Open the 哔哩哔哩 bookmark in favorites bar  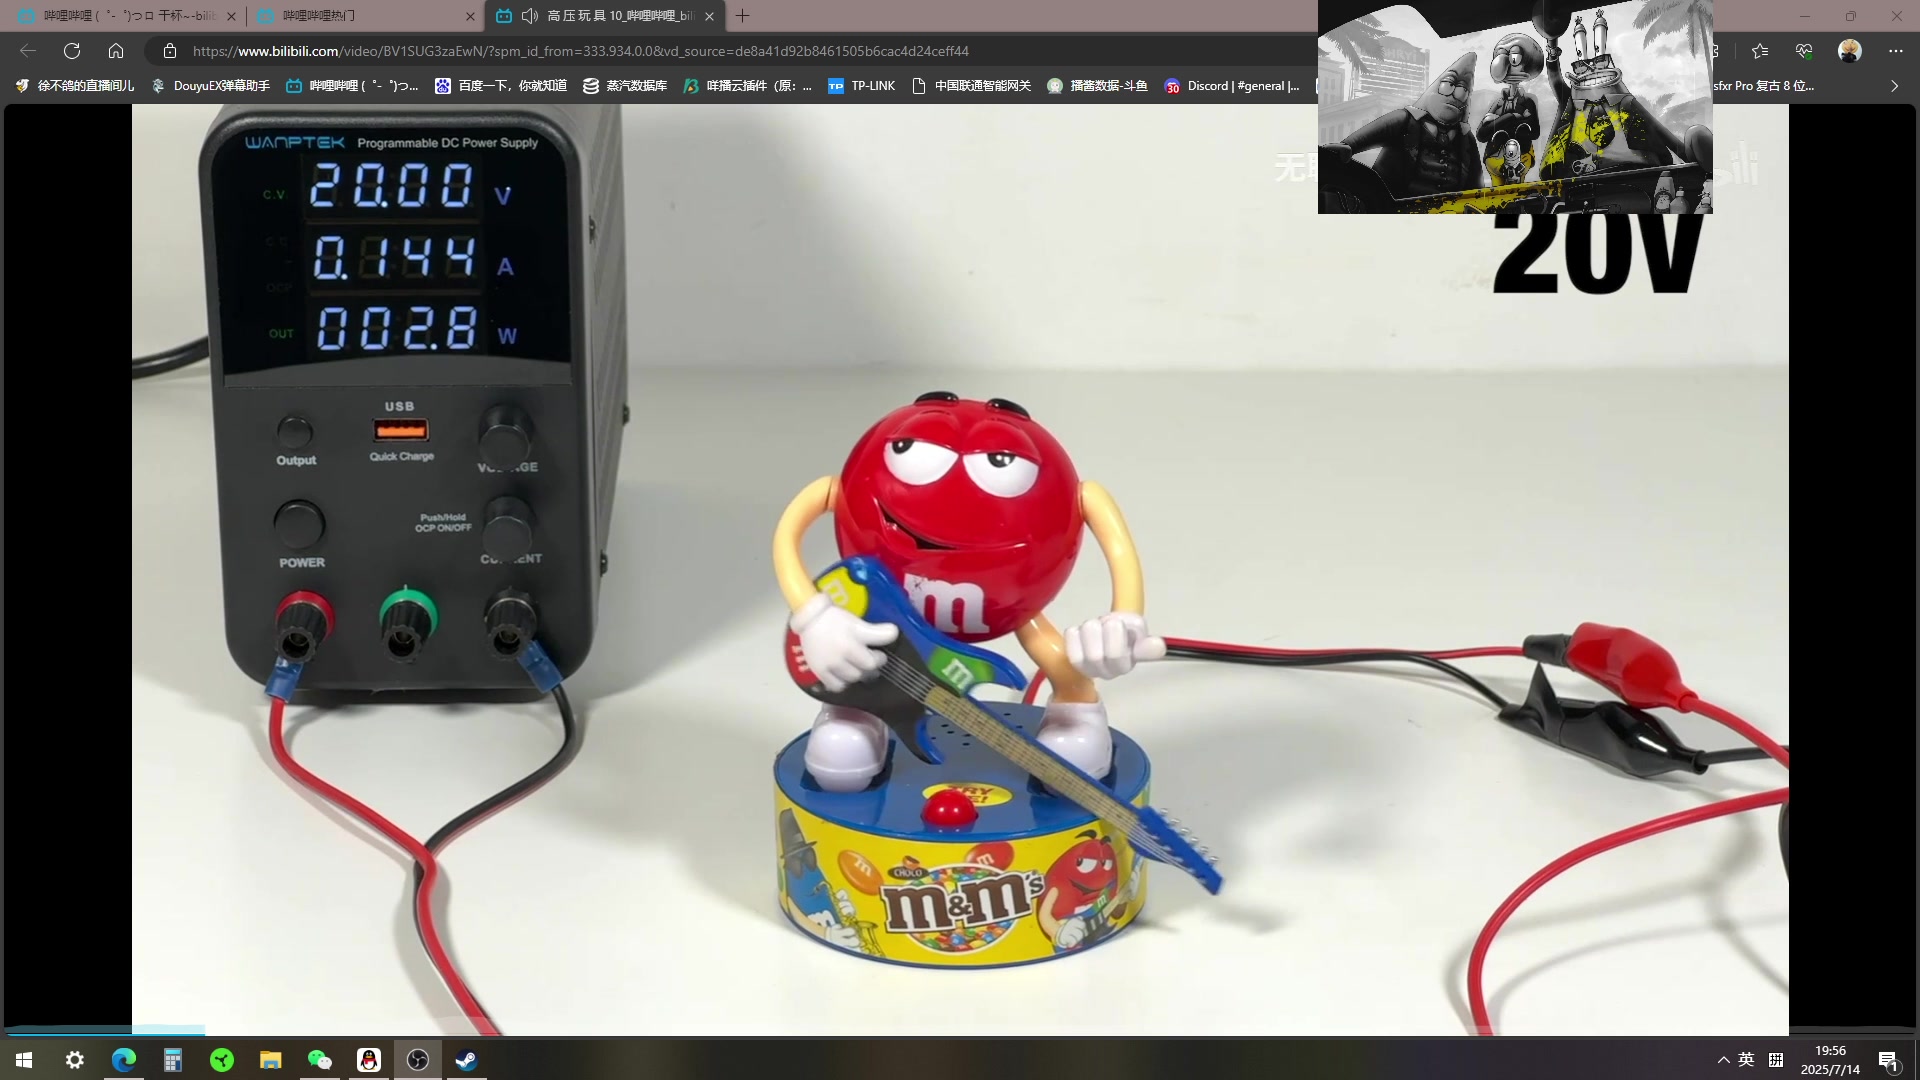click(352, 86)
